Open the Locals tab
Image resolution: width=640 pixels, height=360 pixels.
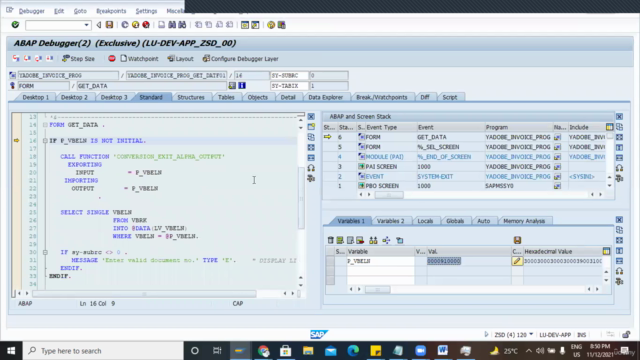pyautogui.click(x=425, y=221)
